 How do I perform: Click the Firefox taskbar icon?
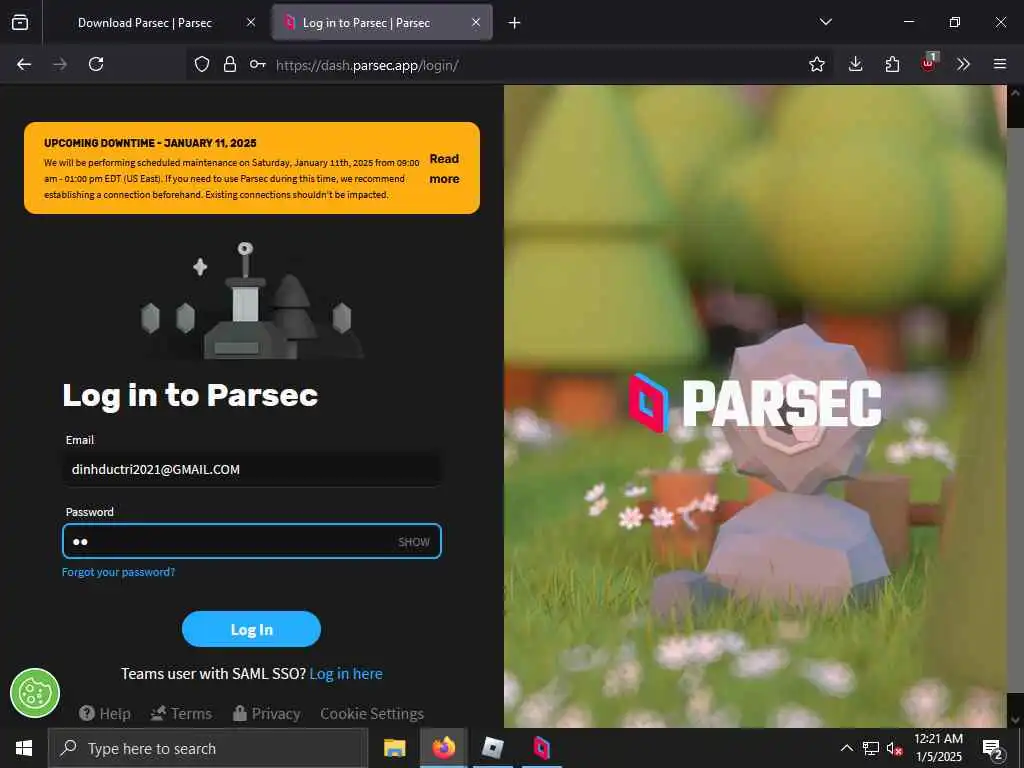click(x=443, y=748)
